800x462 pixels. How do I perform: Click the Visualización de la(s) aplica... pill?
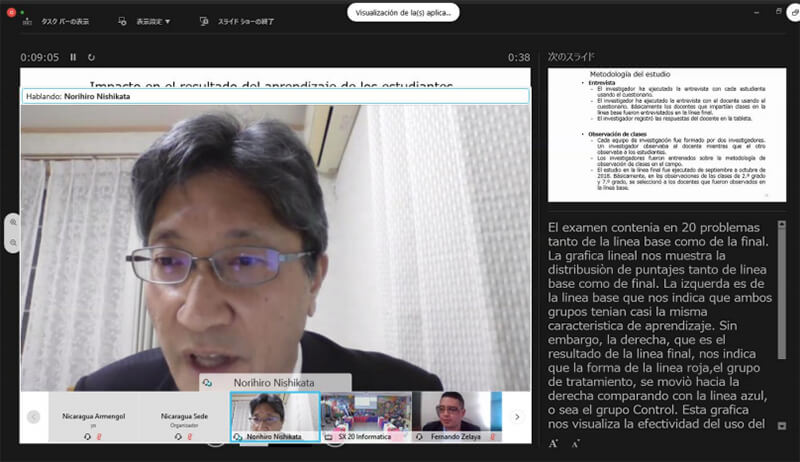point(403,13)
